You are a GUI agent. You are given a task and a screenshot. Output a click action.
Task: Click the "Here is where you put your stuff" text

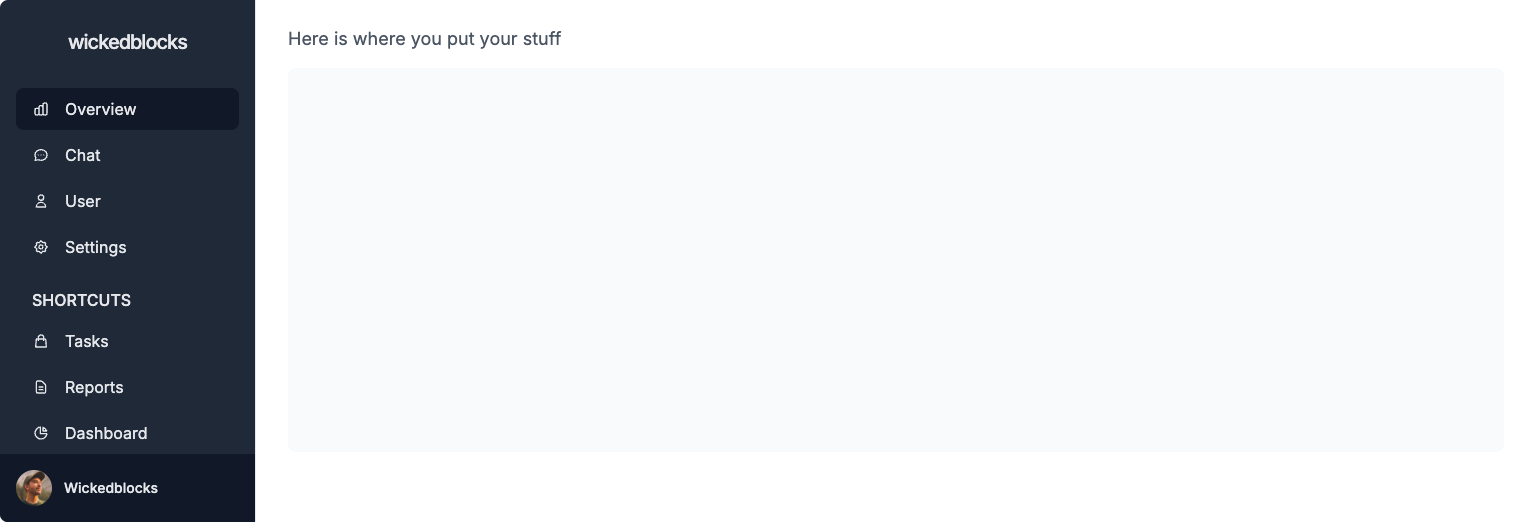point(425,39)
